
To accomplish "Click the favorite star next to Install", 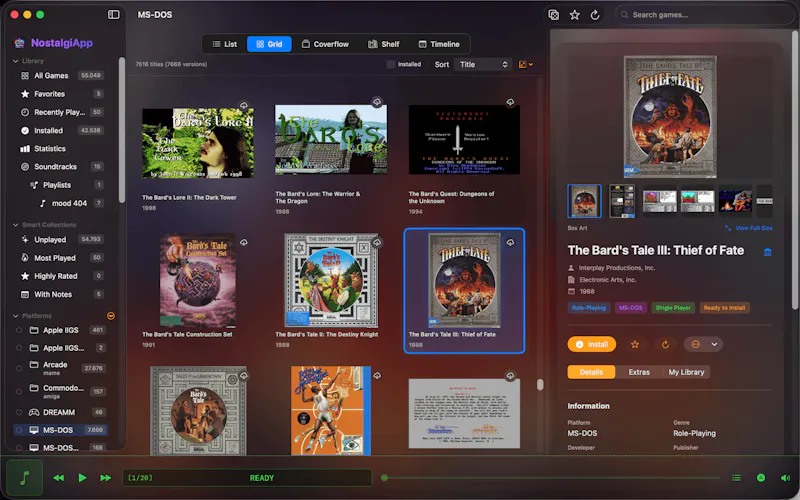I will (635, 344).
